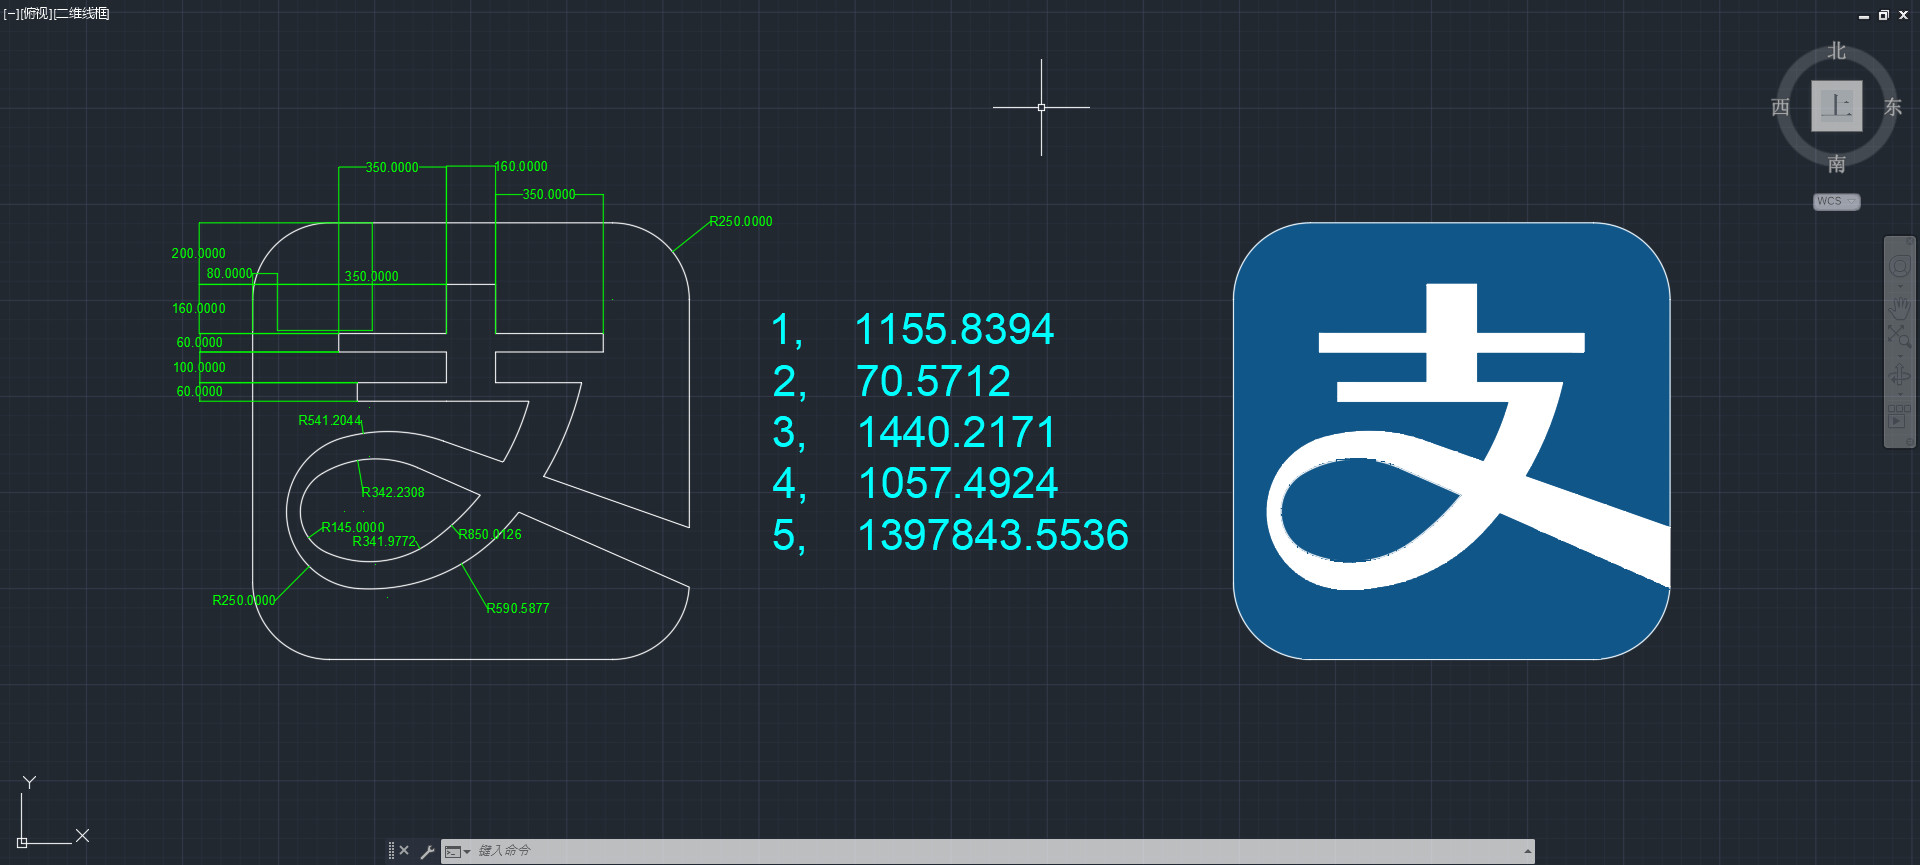This screenshot has width=1920, height=865.
Task: Close the command line window
Action: pyautogui.click(x=404, y=851)
